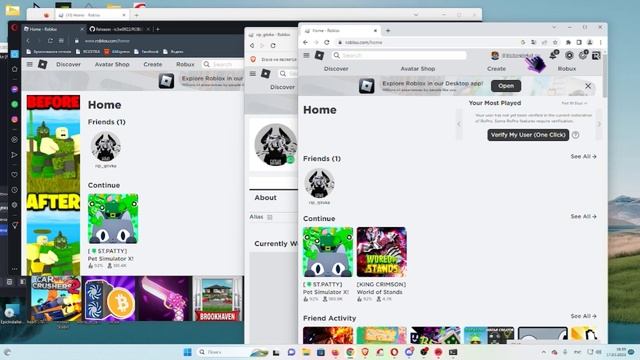
Task: Open Avatar Shop in the Opera Roblox nav
Action: [112, 64]
